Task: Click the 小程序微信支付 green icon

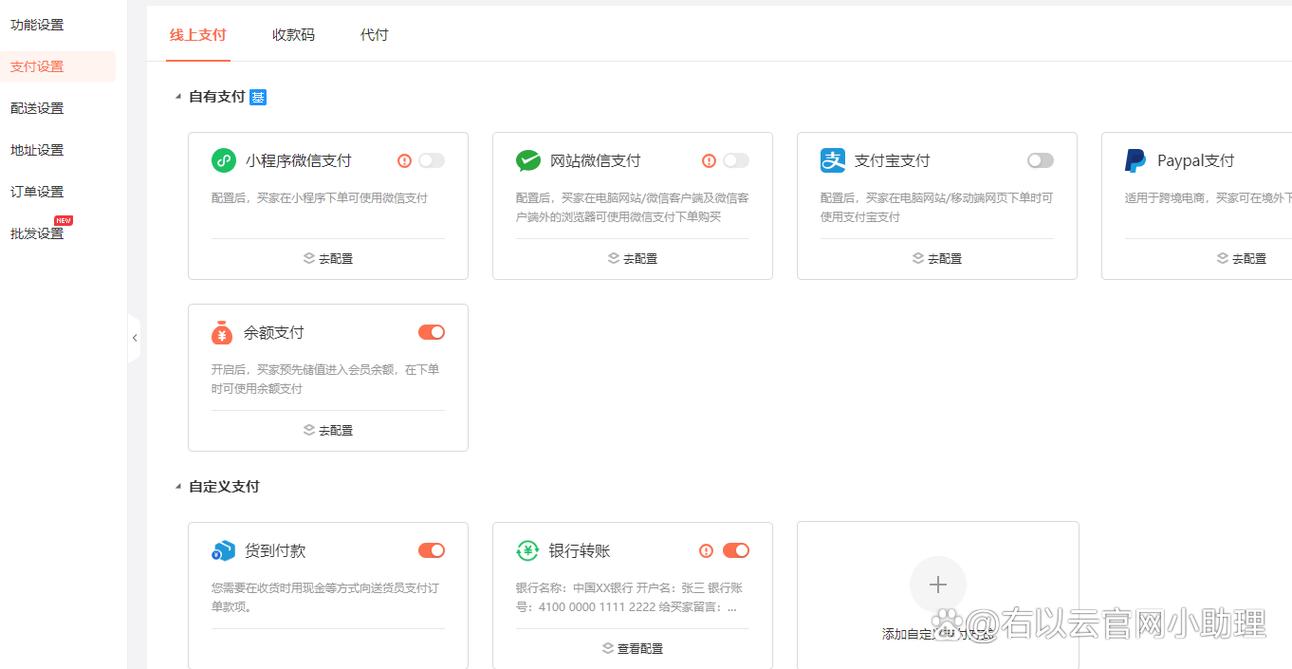Action: click(x=223, y=160)
